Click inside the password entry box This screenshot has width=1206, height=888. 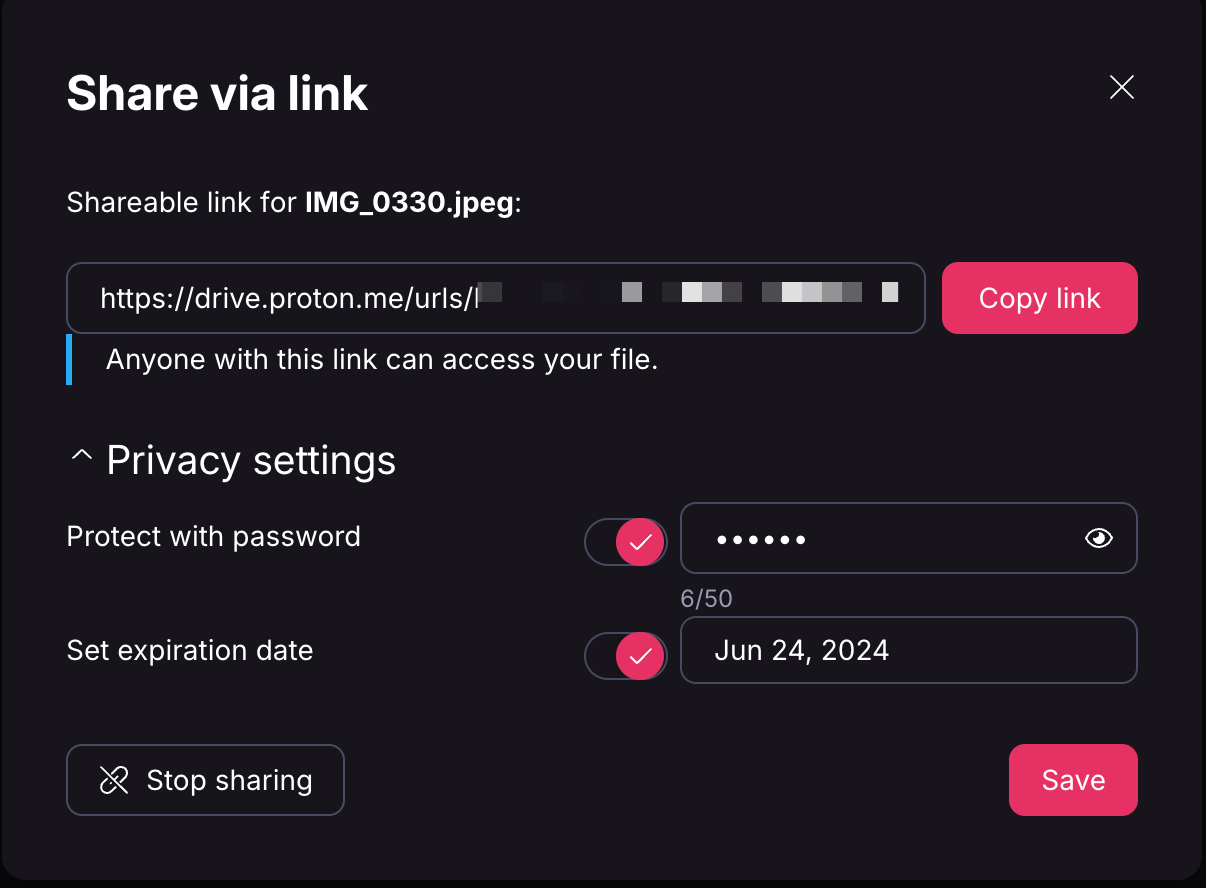(x=908, y=538)
